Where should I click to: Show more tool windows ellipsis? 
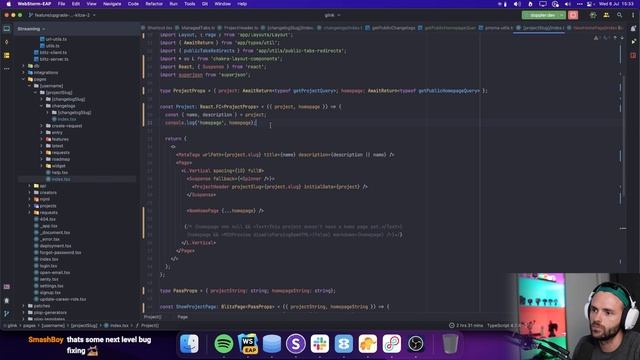point(7,69)
